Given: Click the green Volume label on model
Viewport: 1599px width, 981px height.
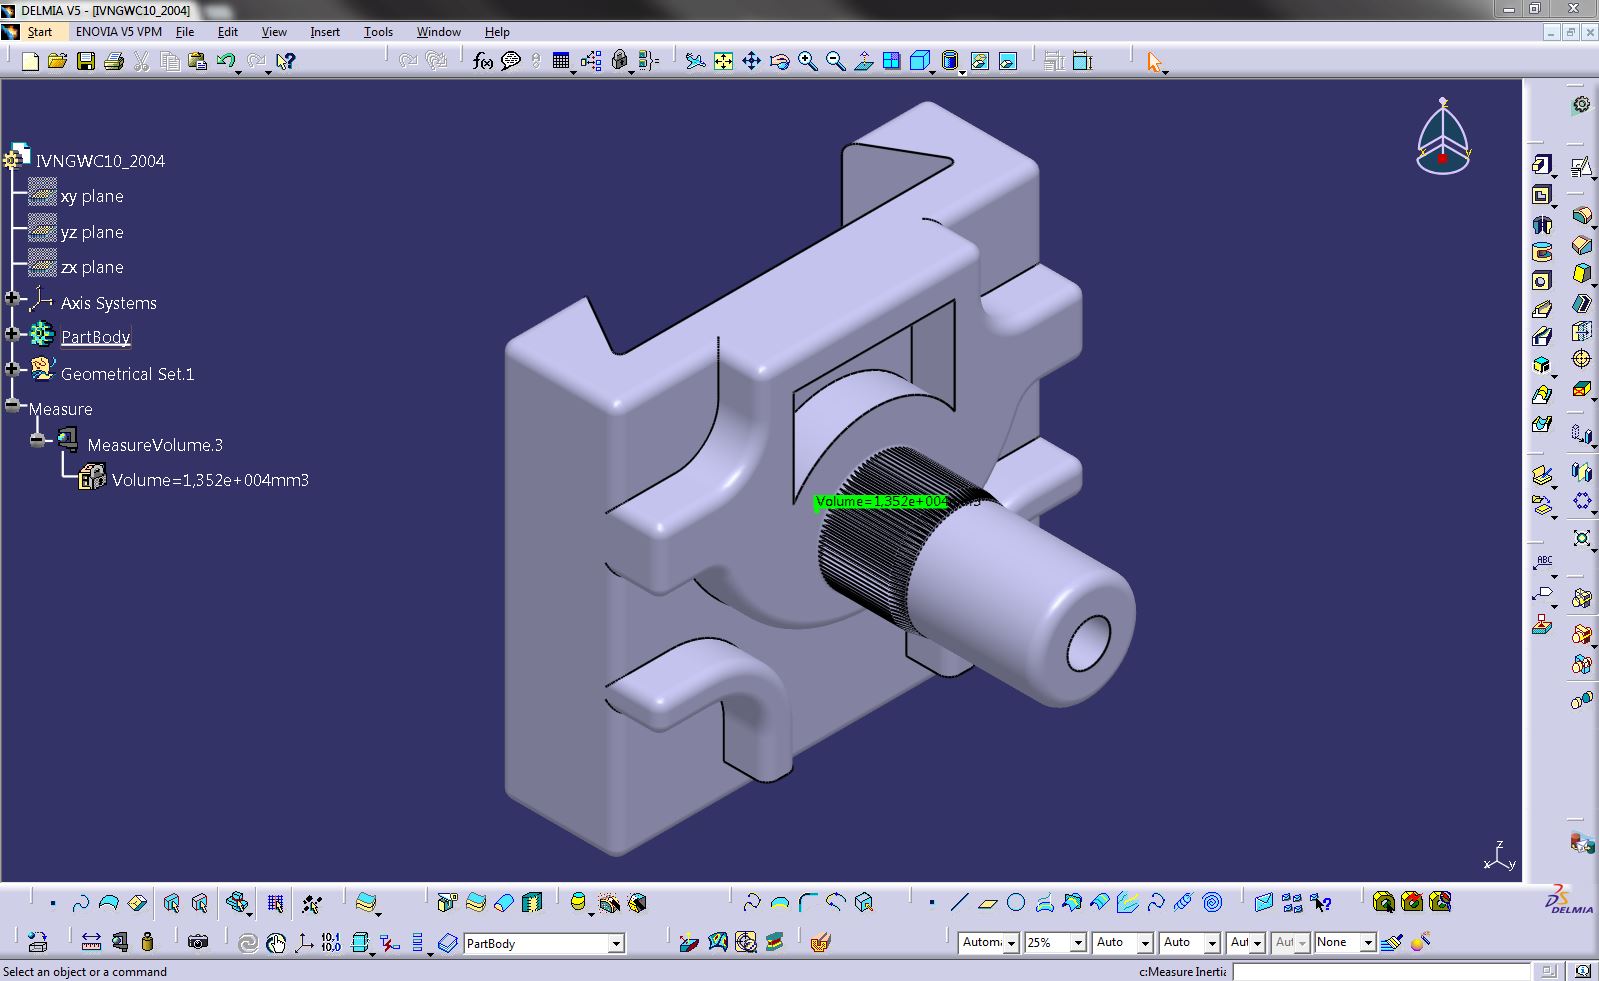Looking at the screenshot, I should coord(881,501).
